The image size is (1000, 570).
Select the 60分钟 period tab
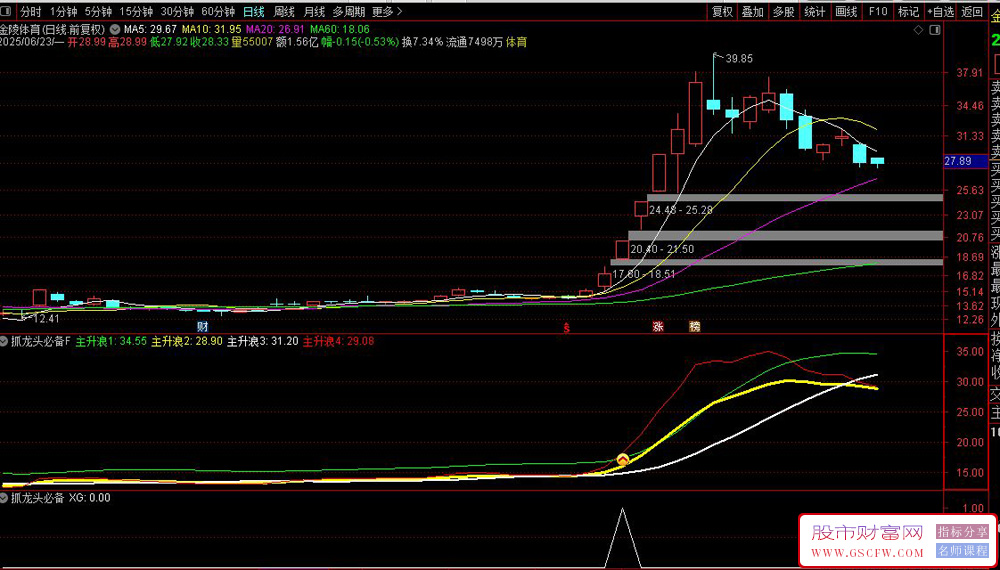(218, 11)
